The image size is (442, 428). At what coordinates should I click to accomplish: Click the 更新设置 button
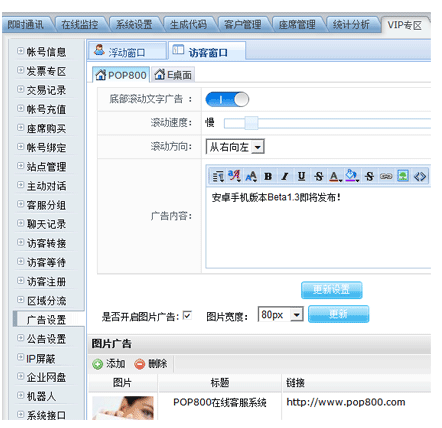point(332,290)
